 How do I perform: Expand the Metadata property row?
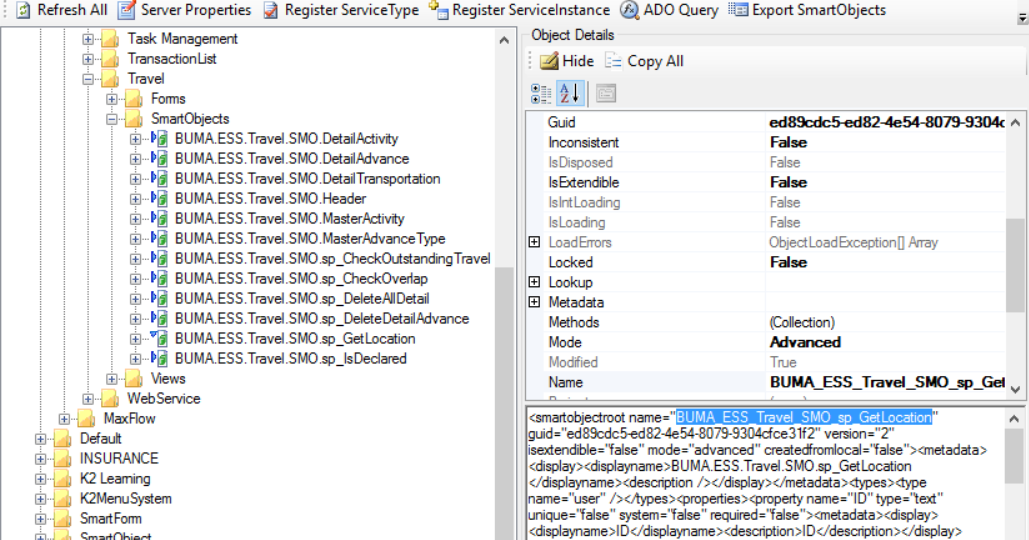pyautogui.click(x=535, y=302)
